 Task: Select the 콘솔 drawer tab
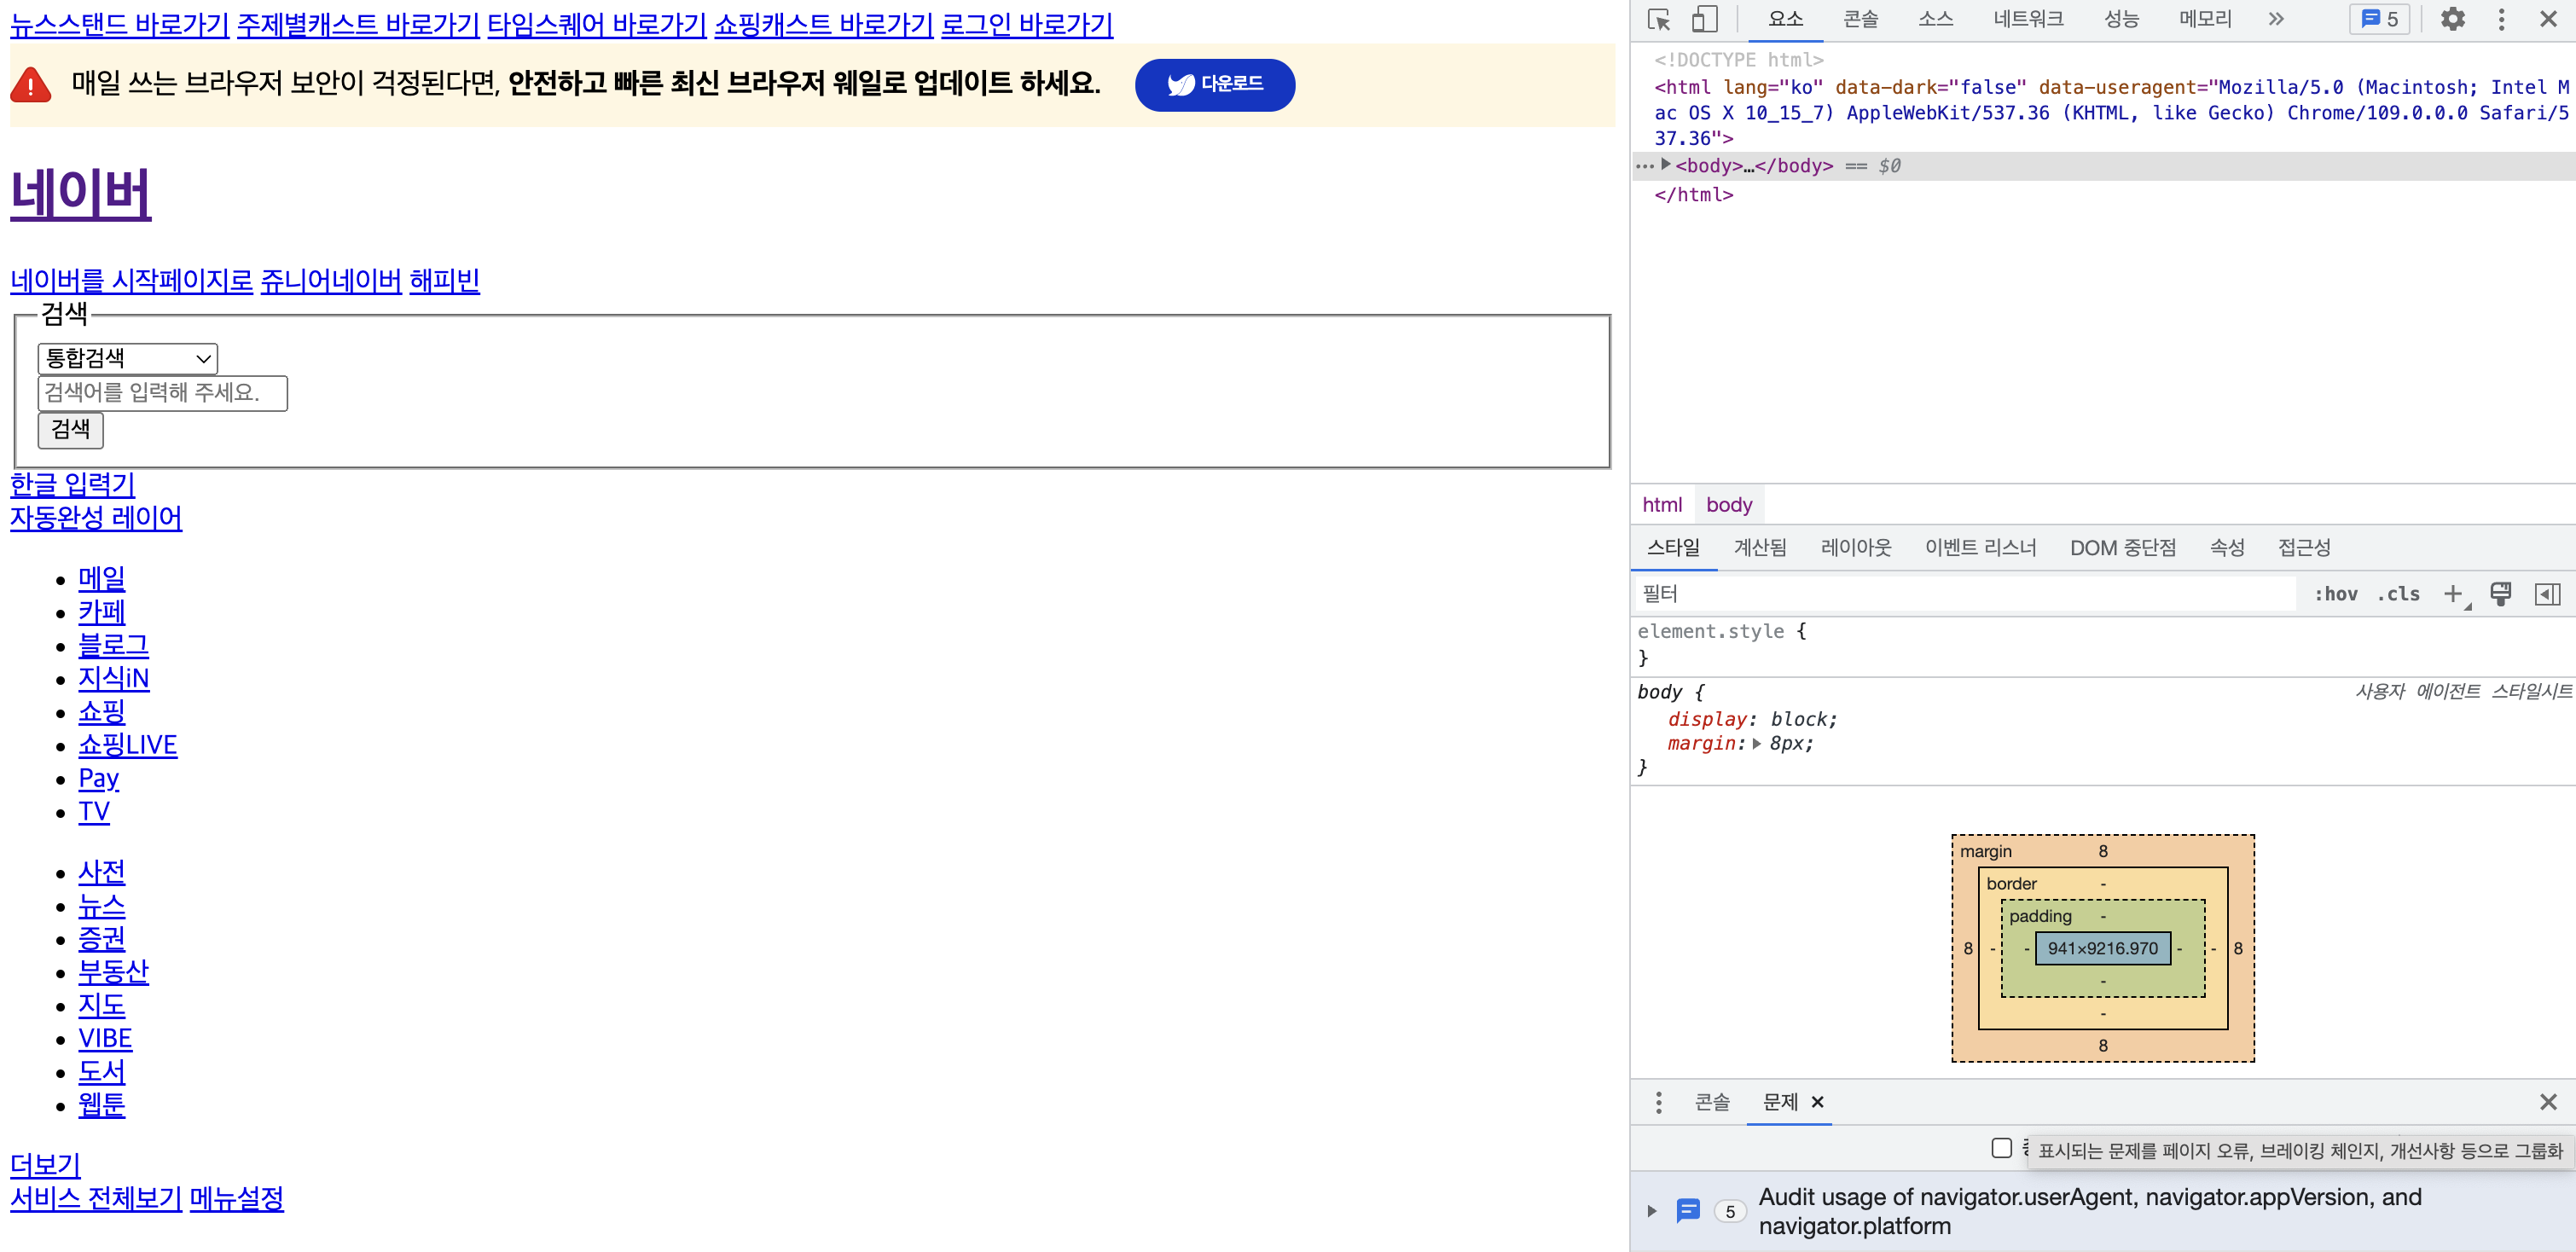pyautogui.click(x=1712, y=1102)
